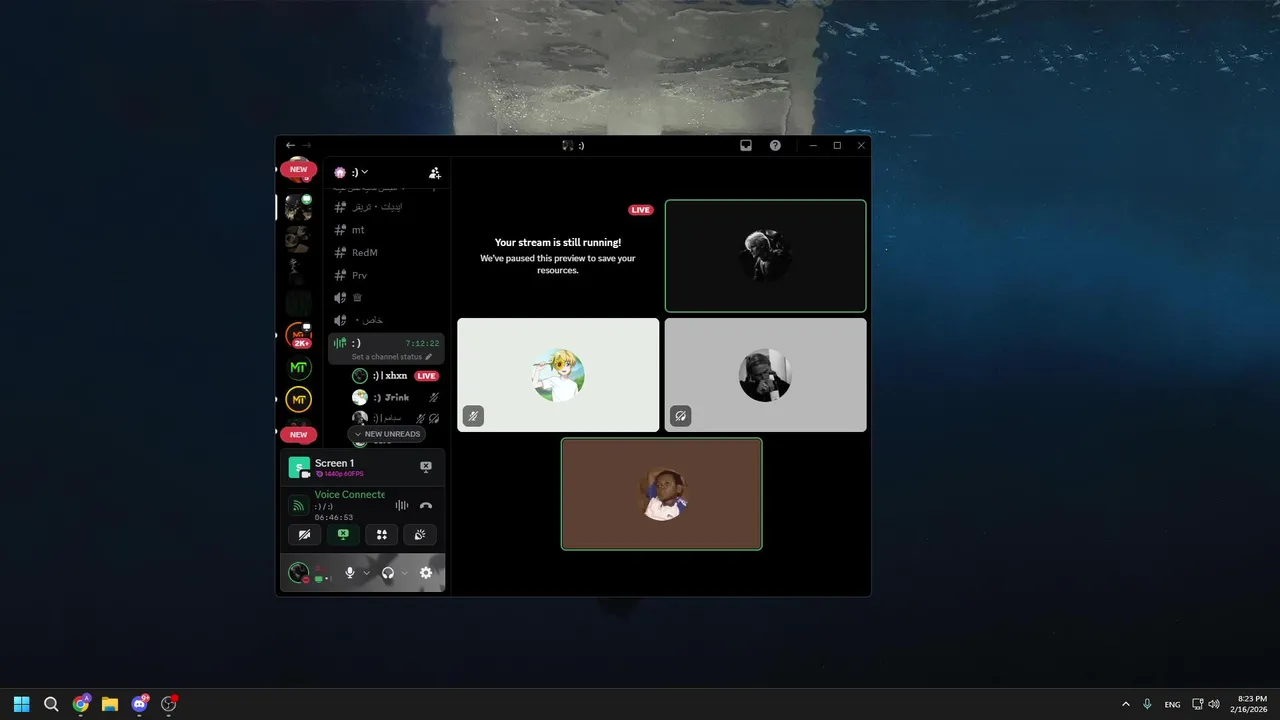This screenshot has width=1280, height=720.
Task: Turn on camera
Action: [304, 535]
